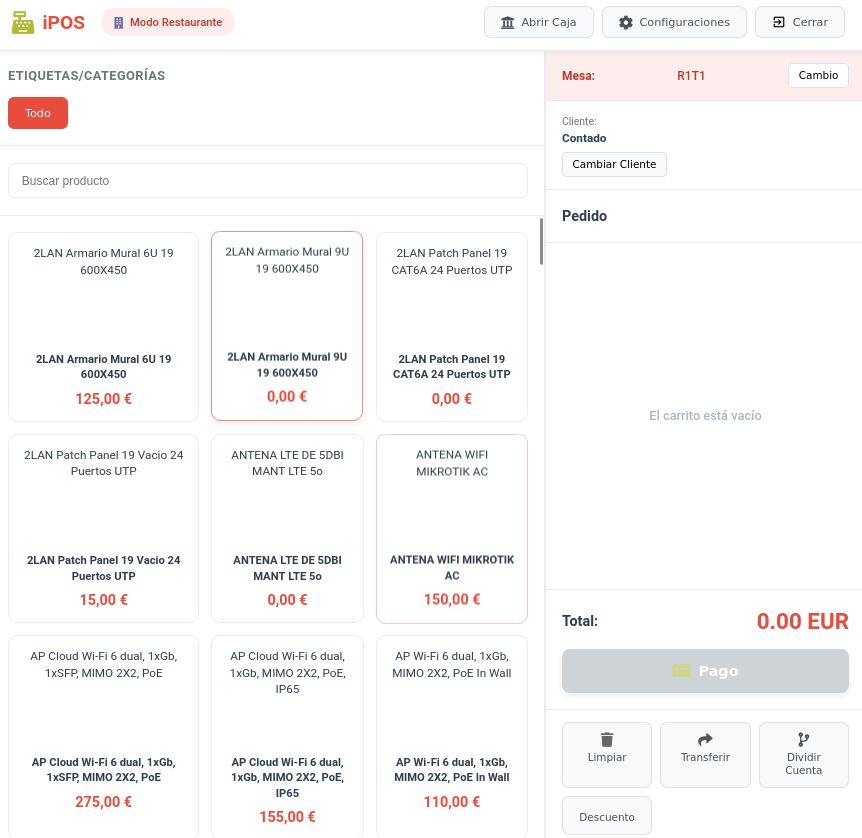862x838 pixels.
Task: Click the Cambiar Cliente button
Action: [614, 164]
